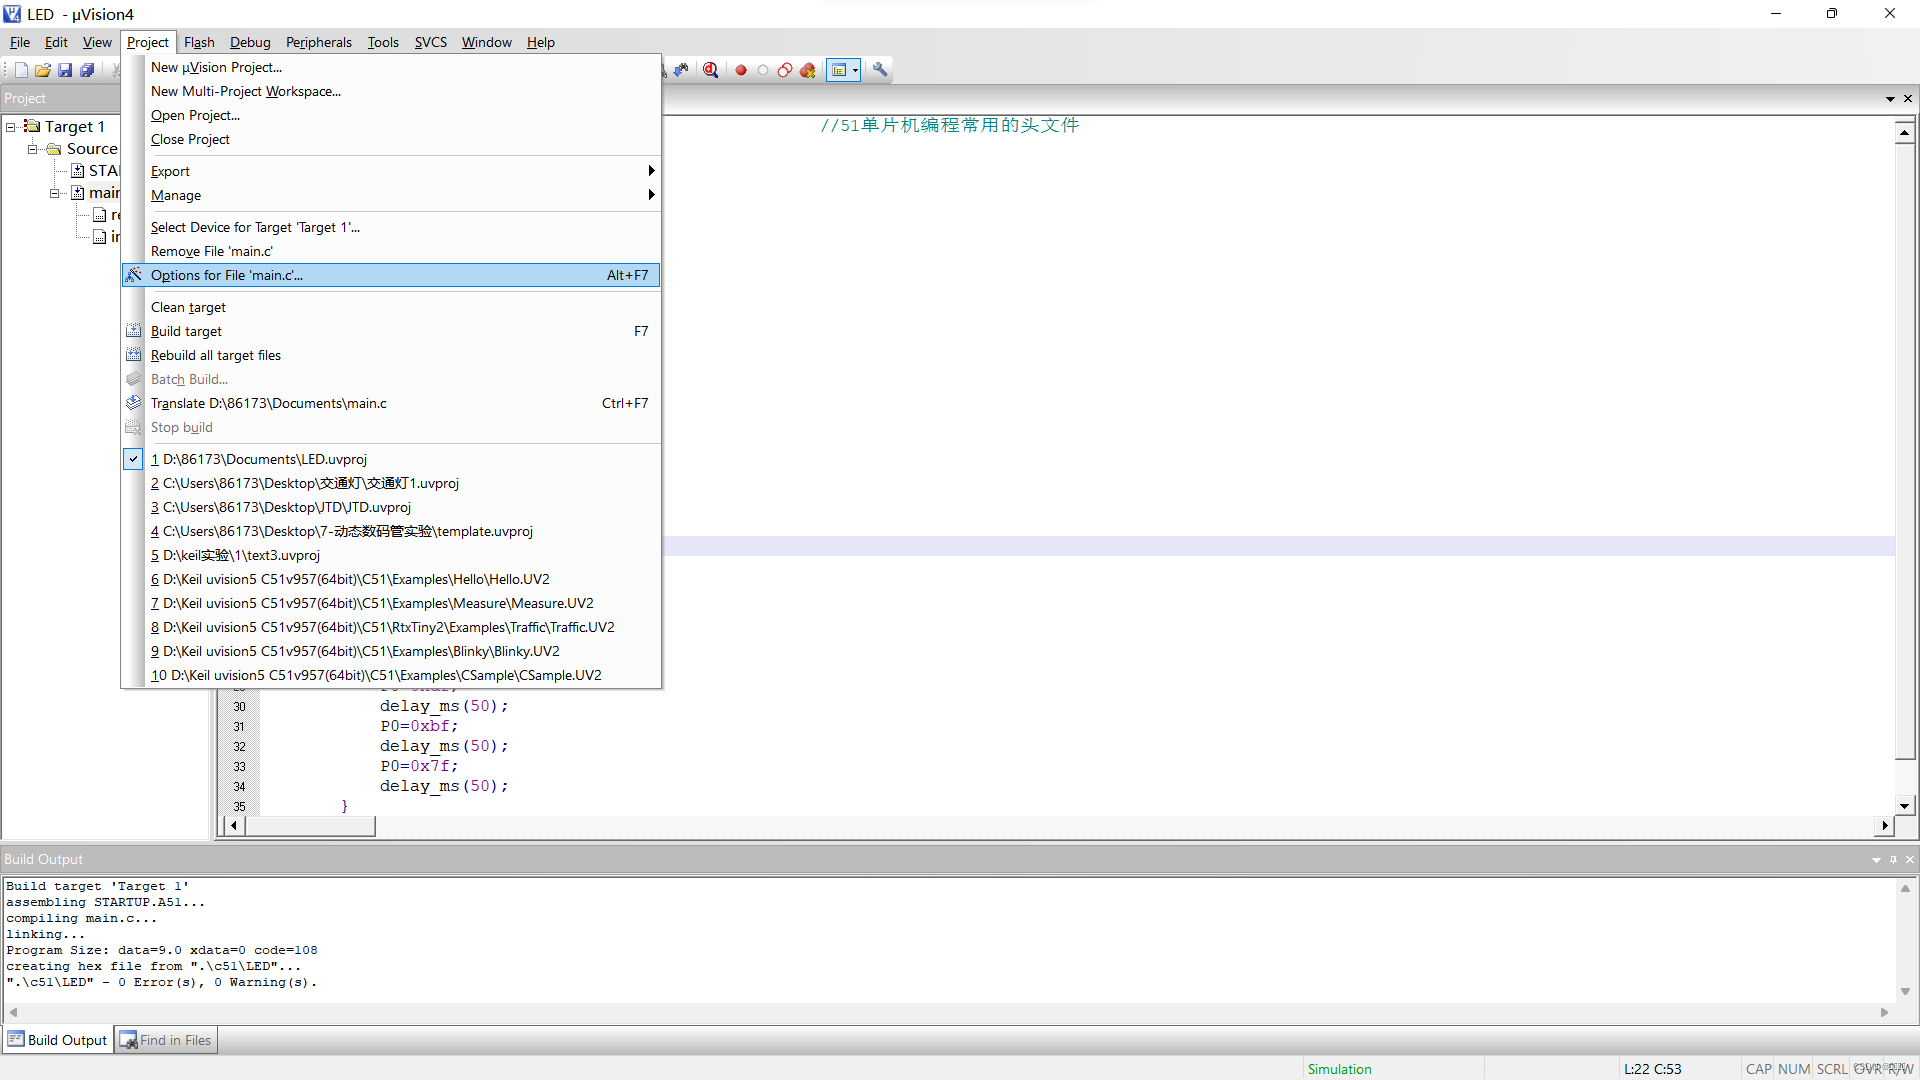Open Configuration using the wrench icon
Viewport: 1920px width, 1080px height.
pos(880,70)
